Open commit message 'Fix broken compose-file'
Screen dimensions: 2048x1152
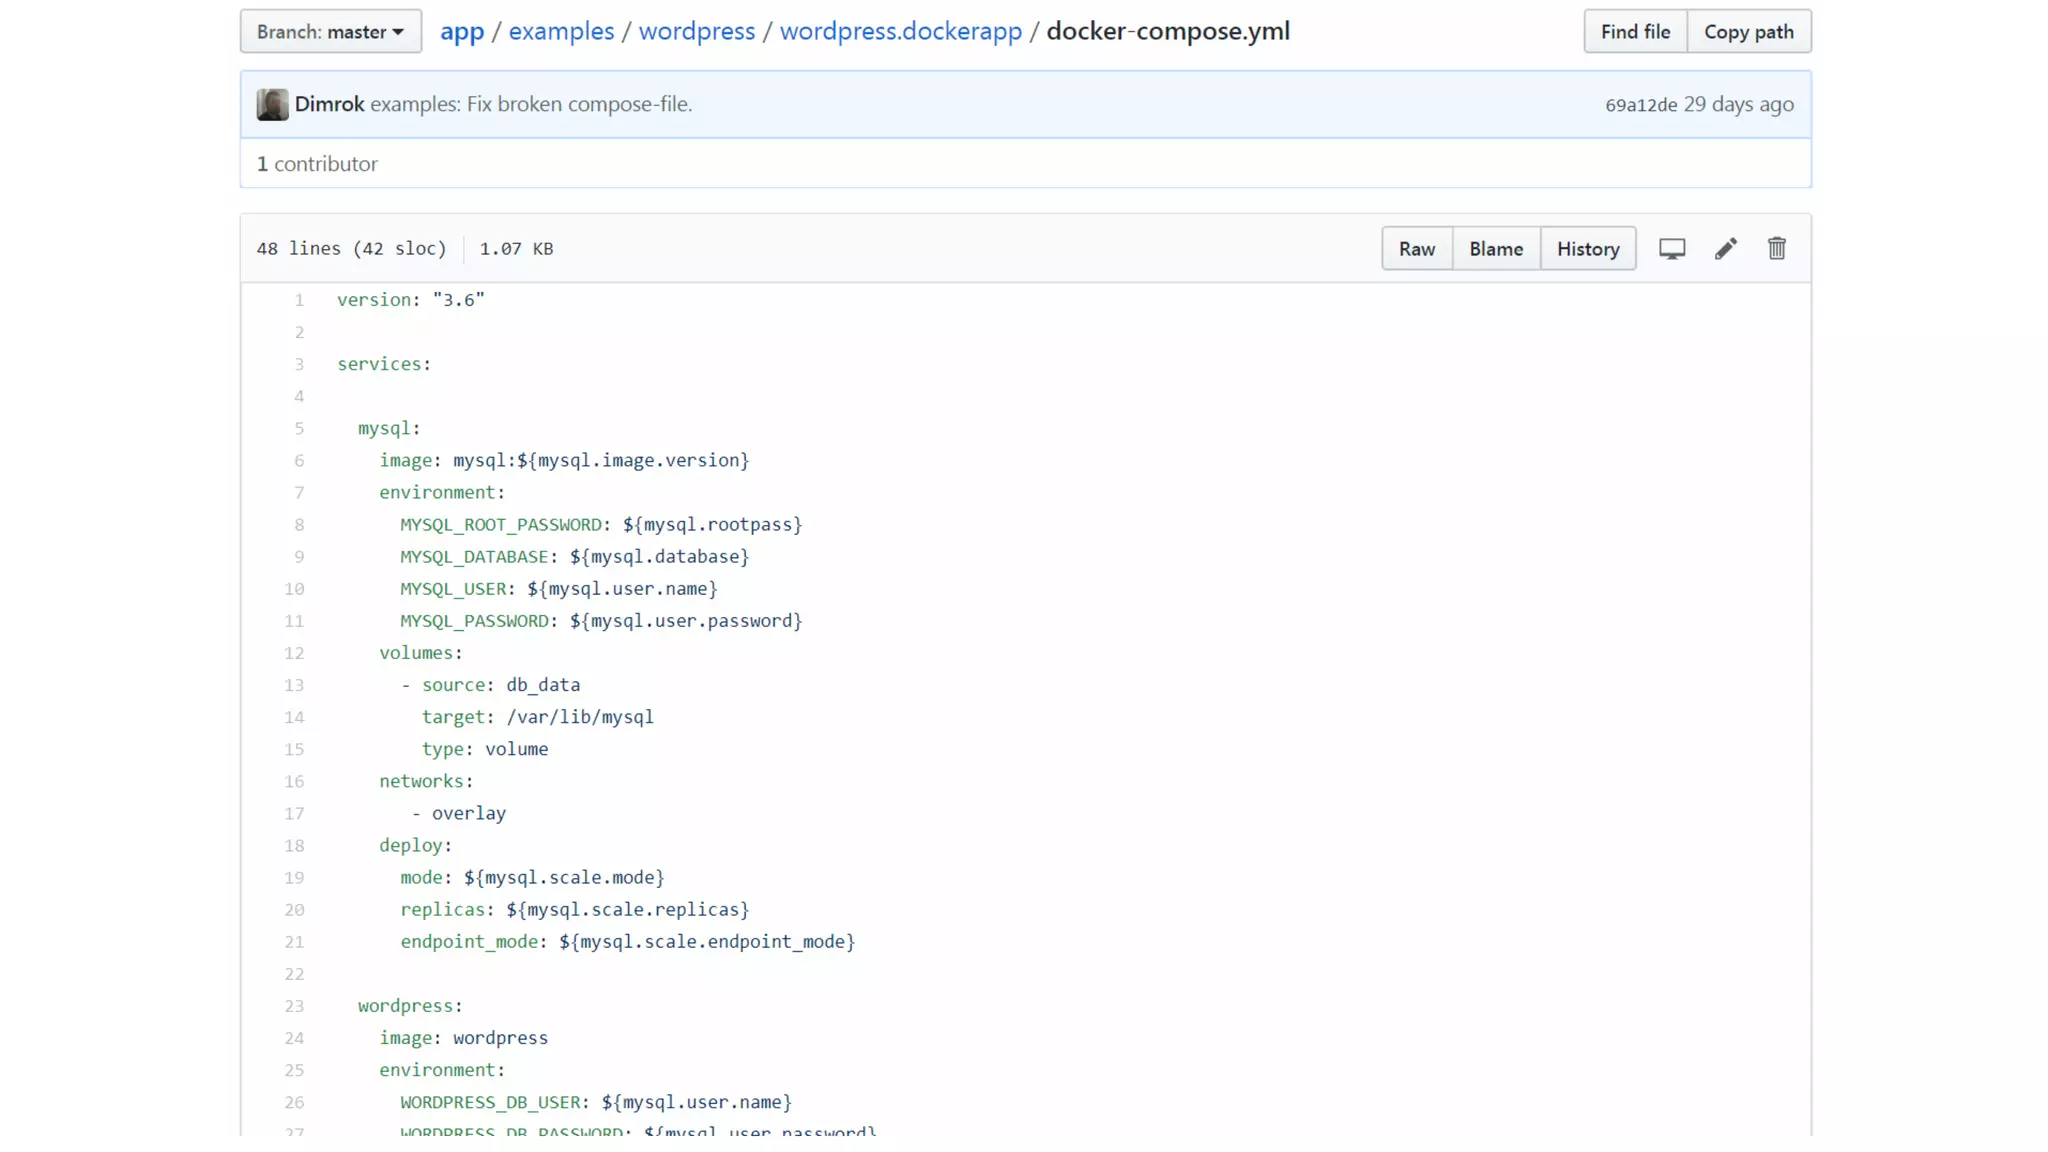(531, 104)
